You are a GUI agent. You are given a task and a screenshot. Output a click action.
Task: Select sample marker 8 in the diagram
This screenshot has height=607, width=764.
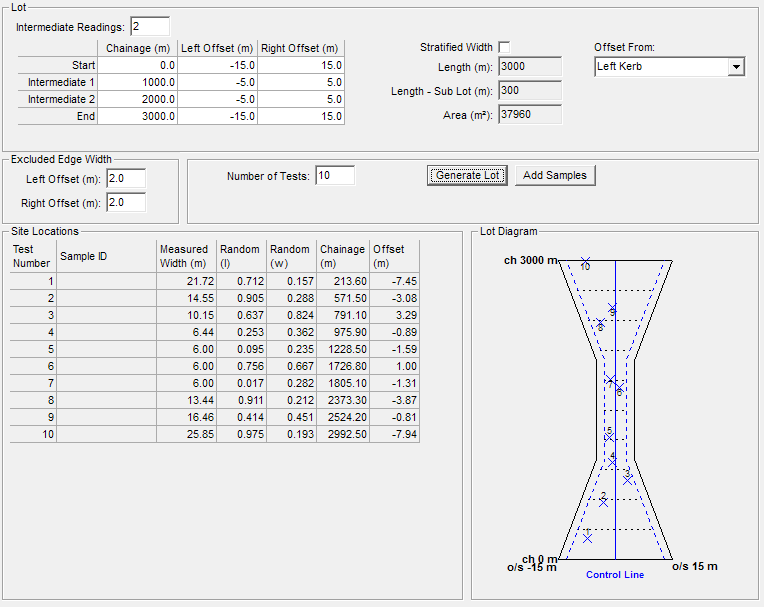click(x=600, y=323)
